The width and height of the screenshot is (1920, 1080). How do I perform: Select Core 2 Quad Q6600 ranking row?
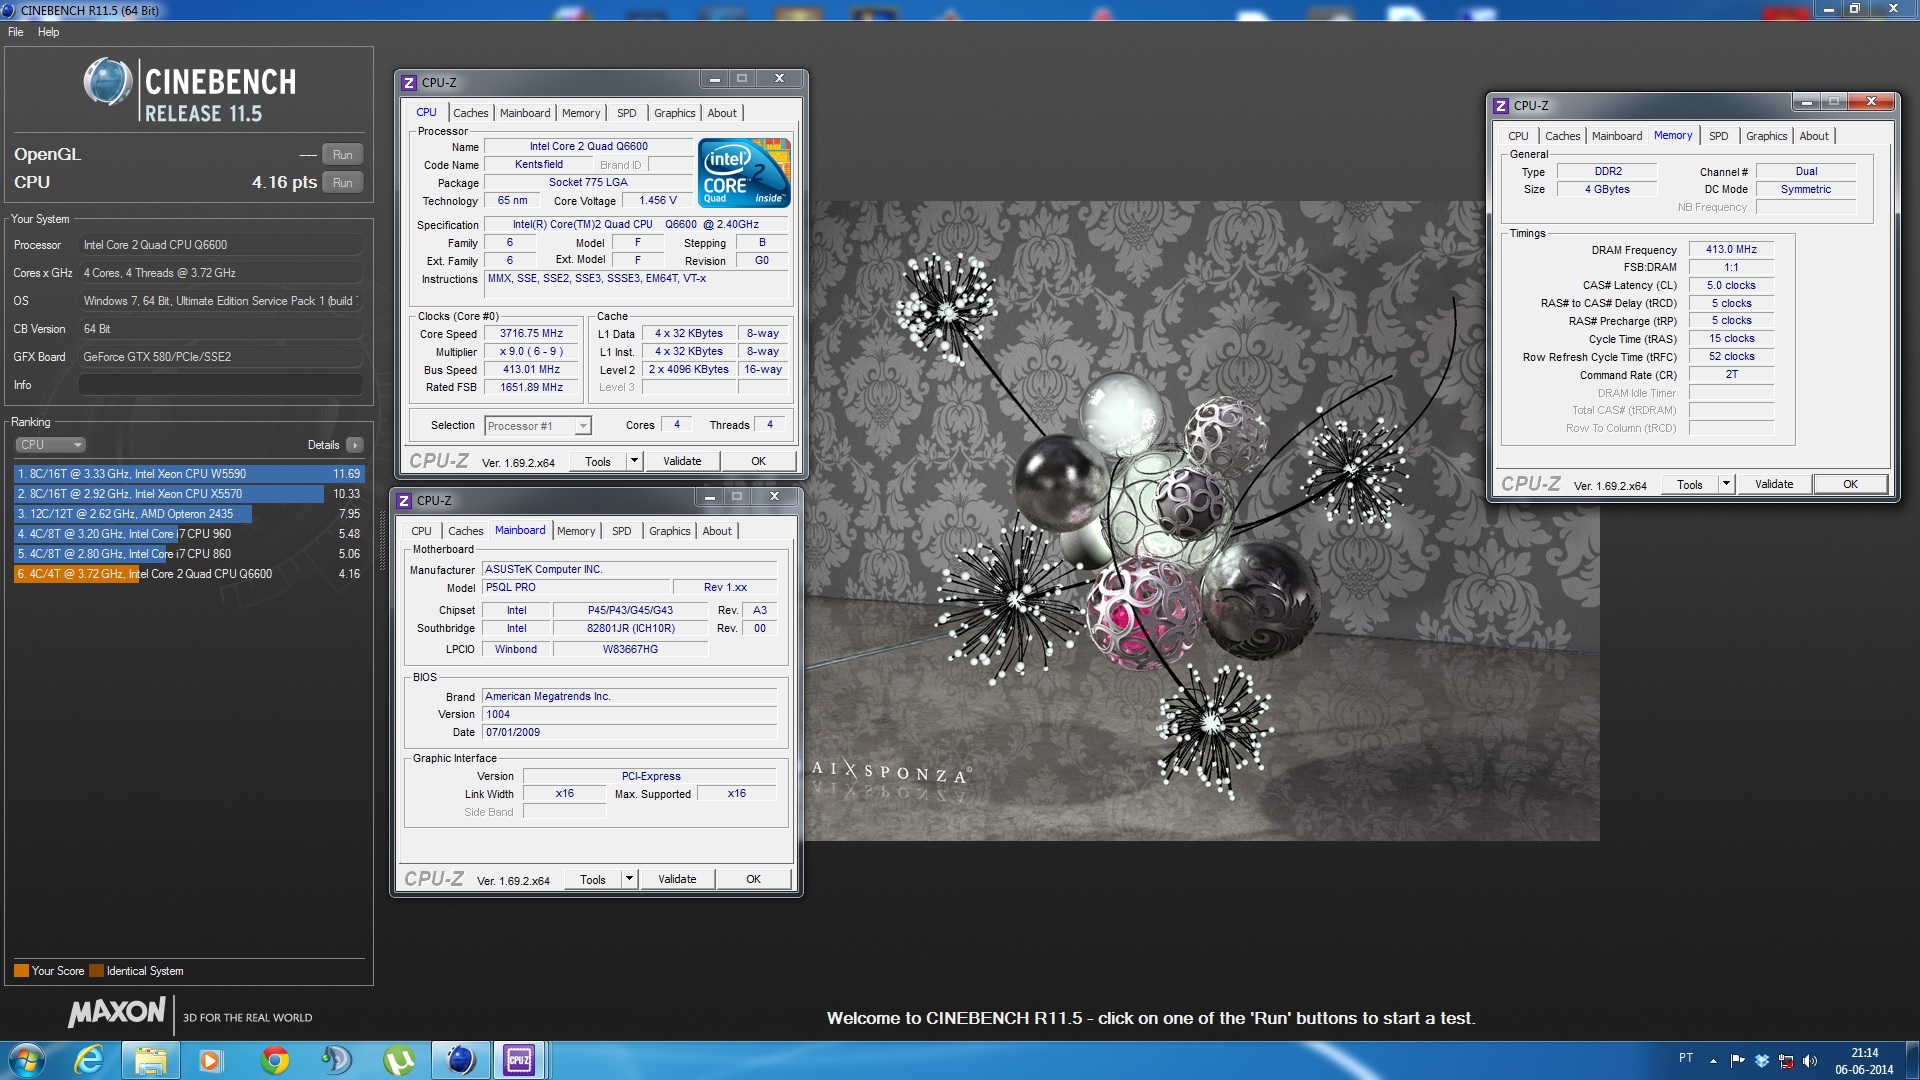click(189, 574)
